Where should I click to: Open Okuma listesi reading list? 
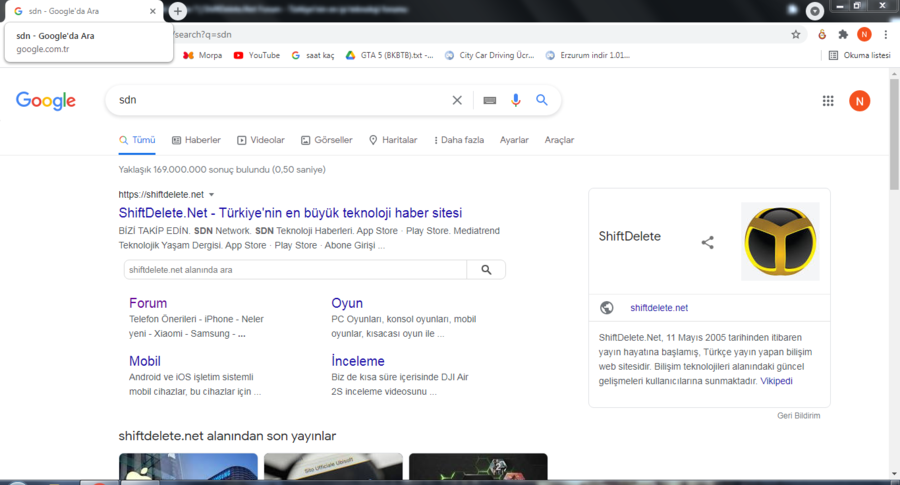(860, 55)
